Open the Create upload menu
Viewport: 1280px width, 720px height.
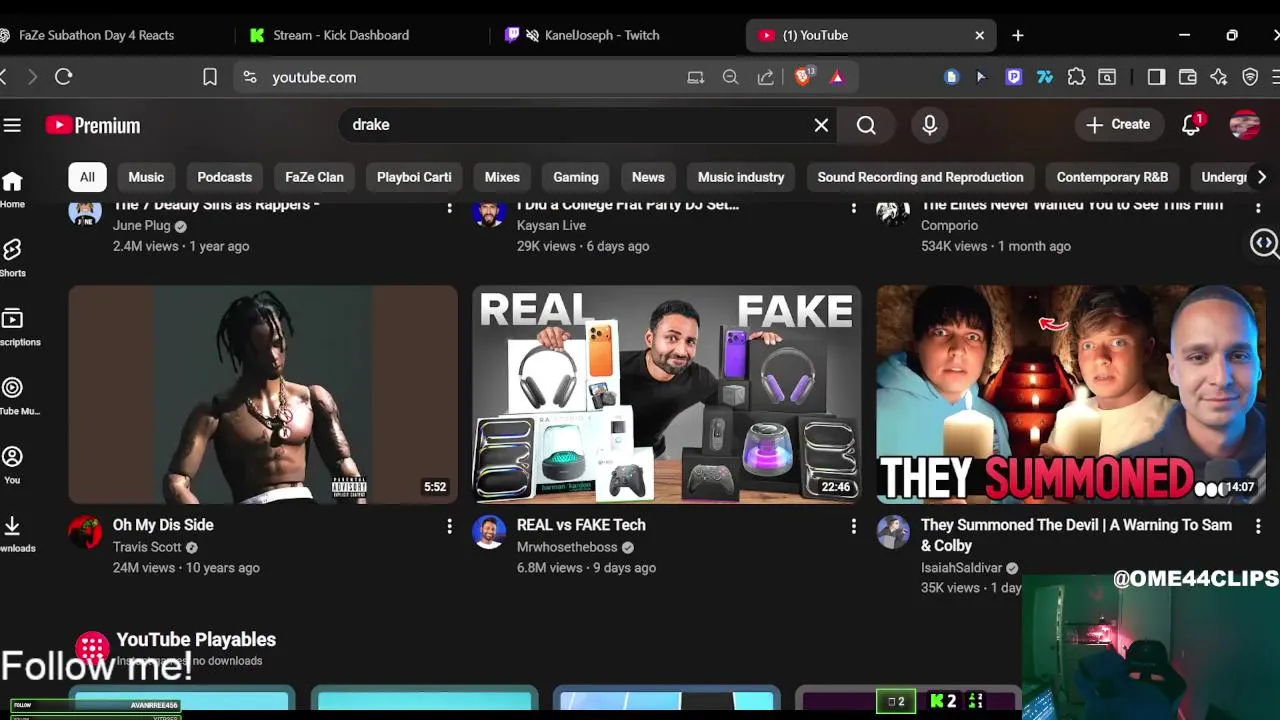coord(1118,125)
